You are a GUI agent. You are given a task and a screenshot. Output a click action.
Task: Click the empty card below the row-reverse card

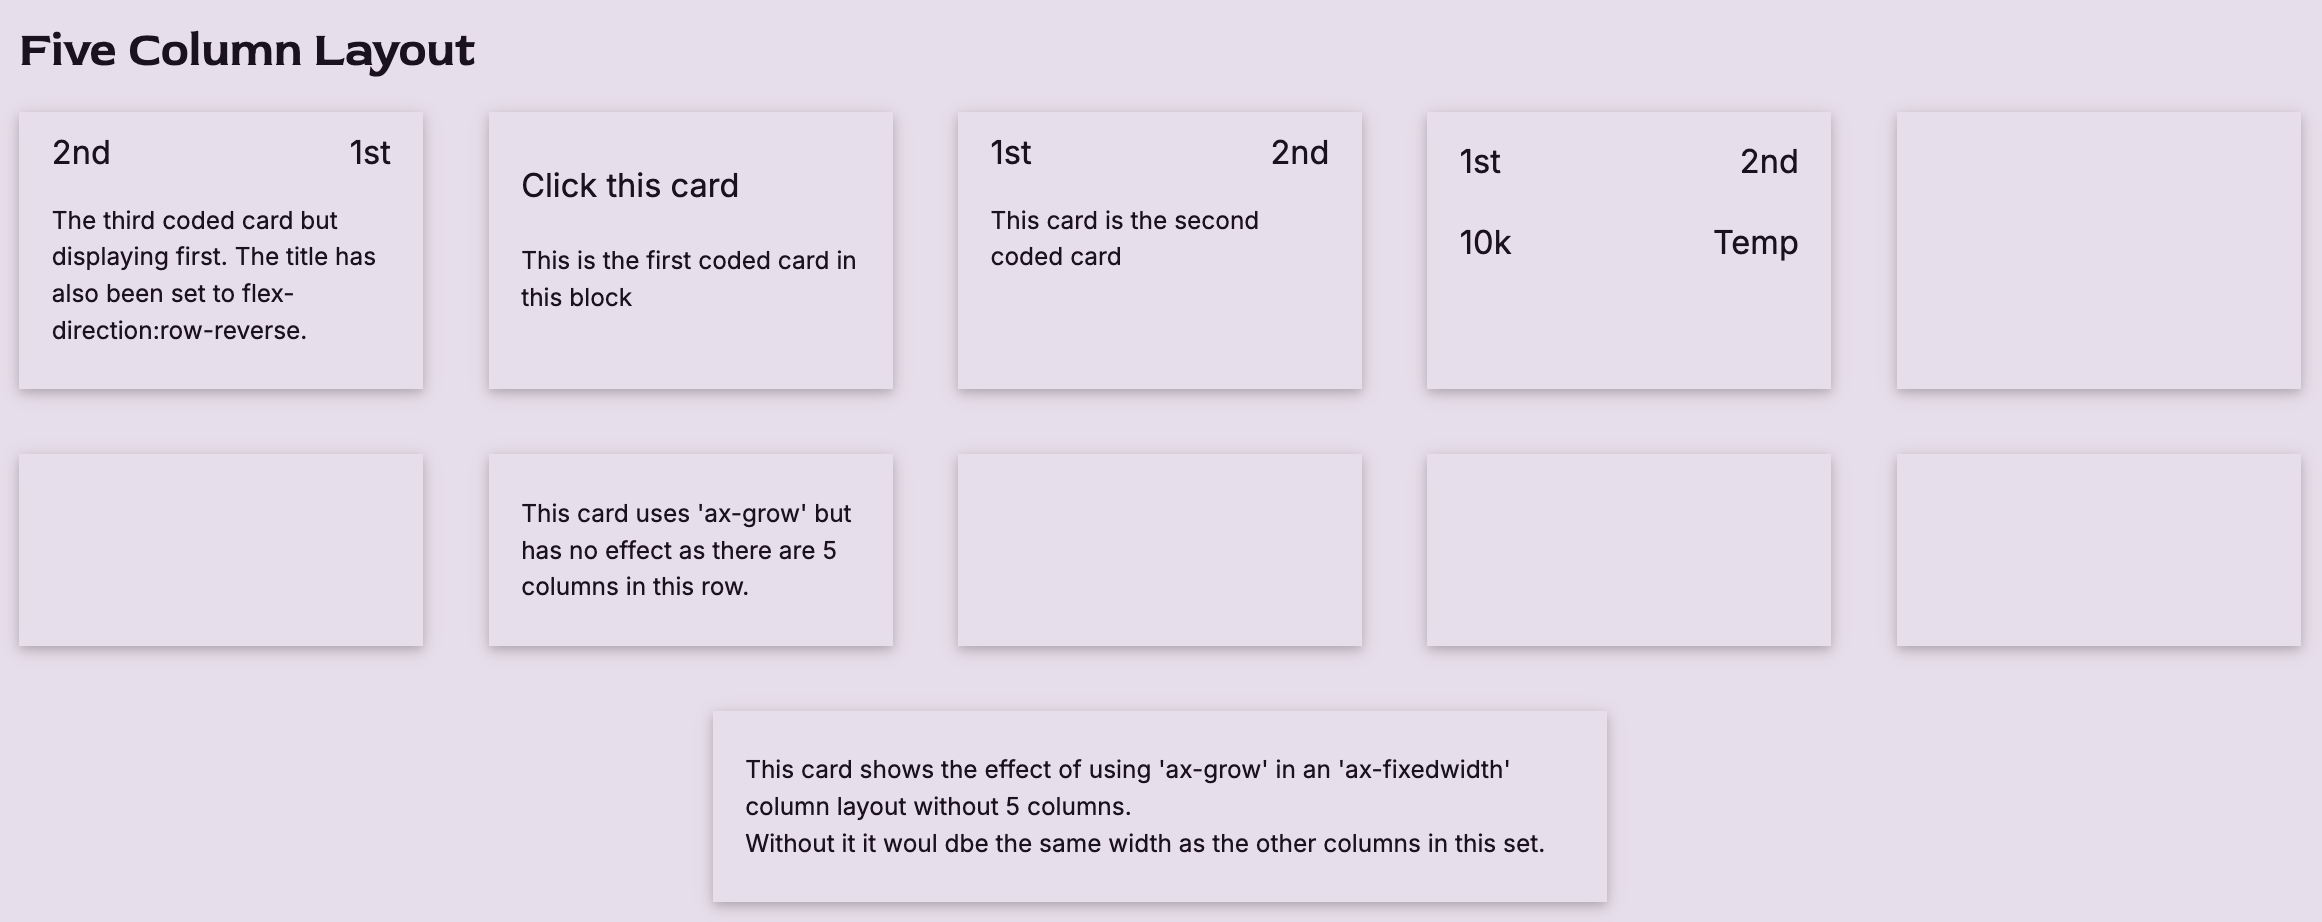(x=221, y=550)
